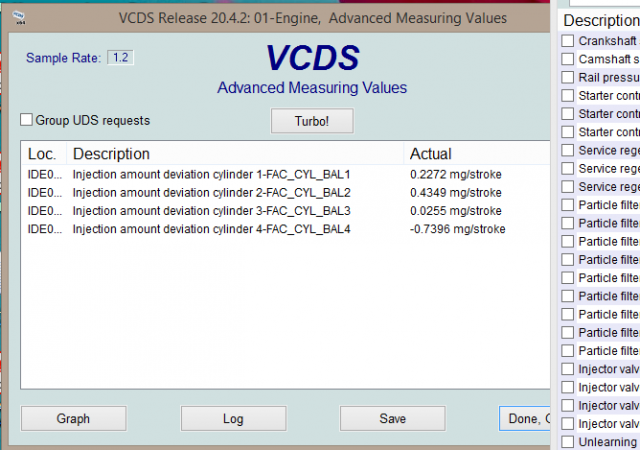This screenshot has width=640, height=450.
Task: Select the Rail pressure checkbox
Action: [568, 77]
